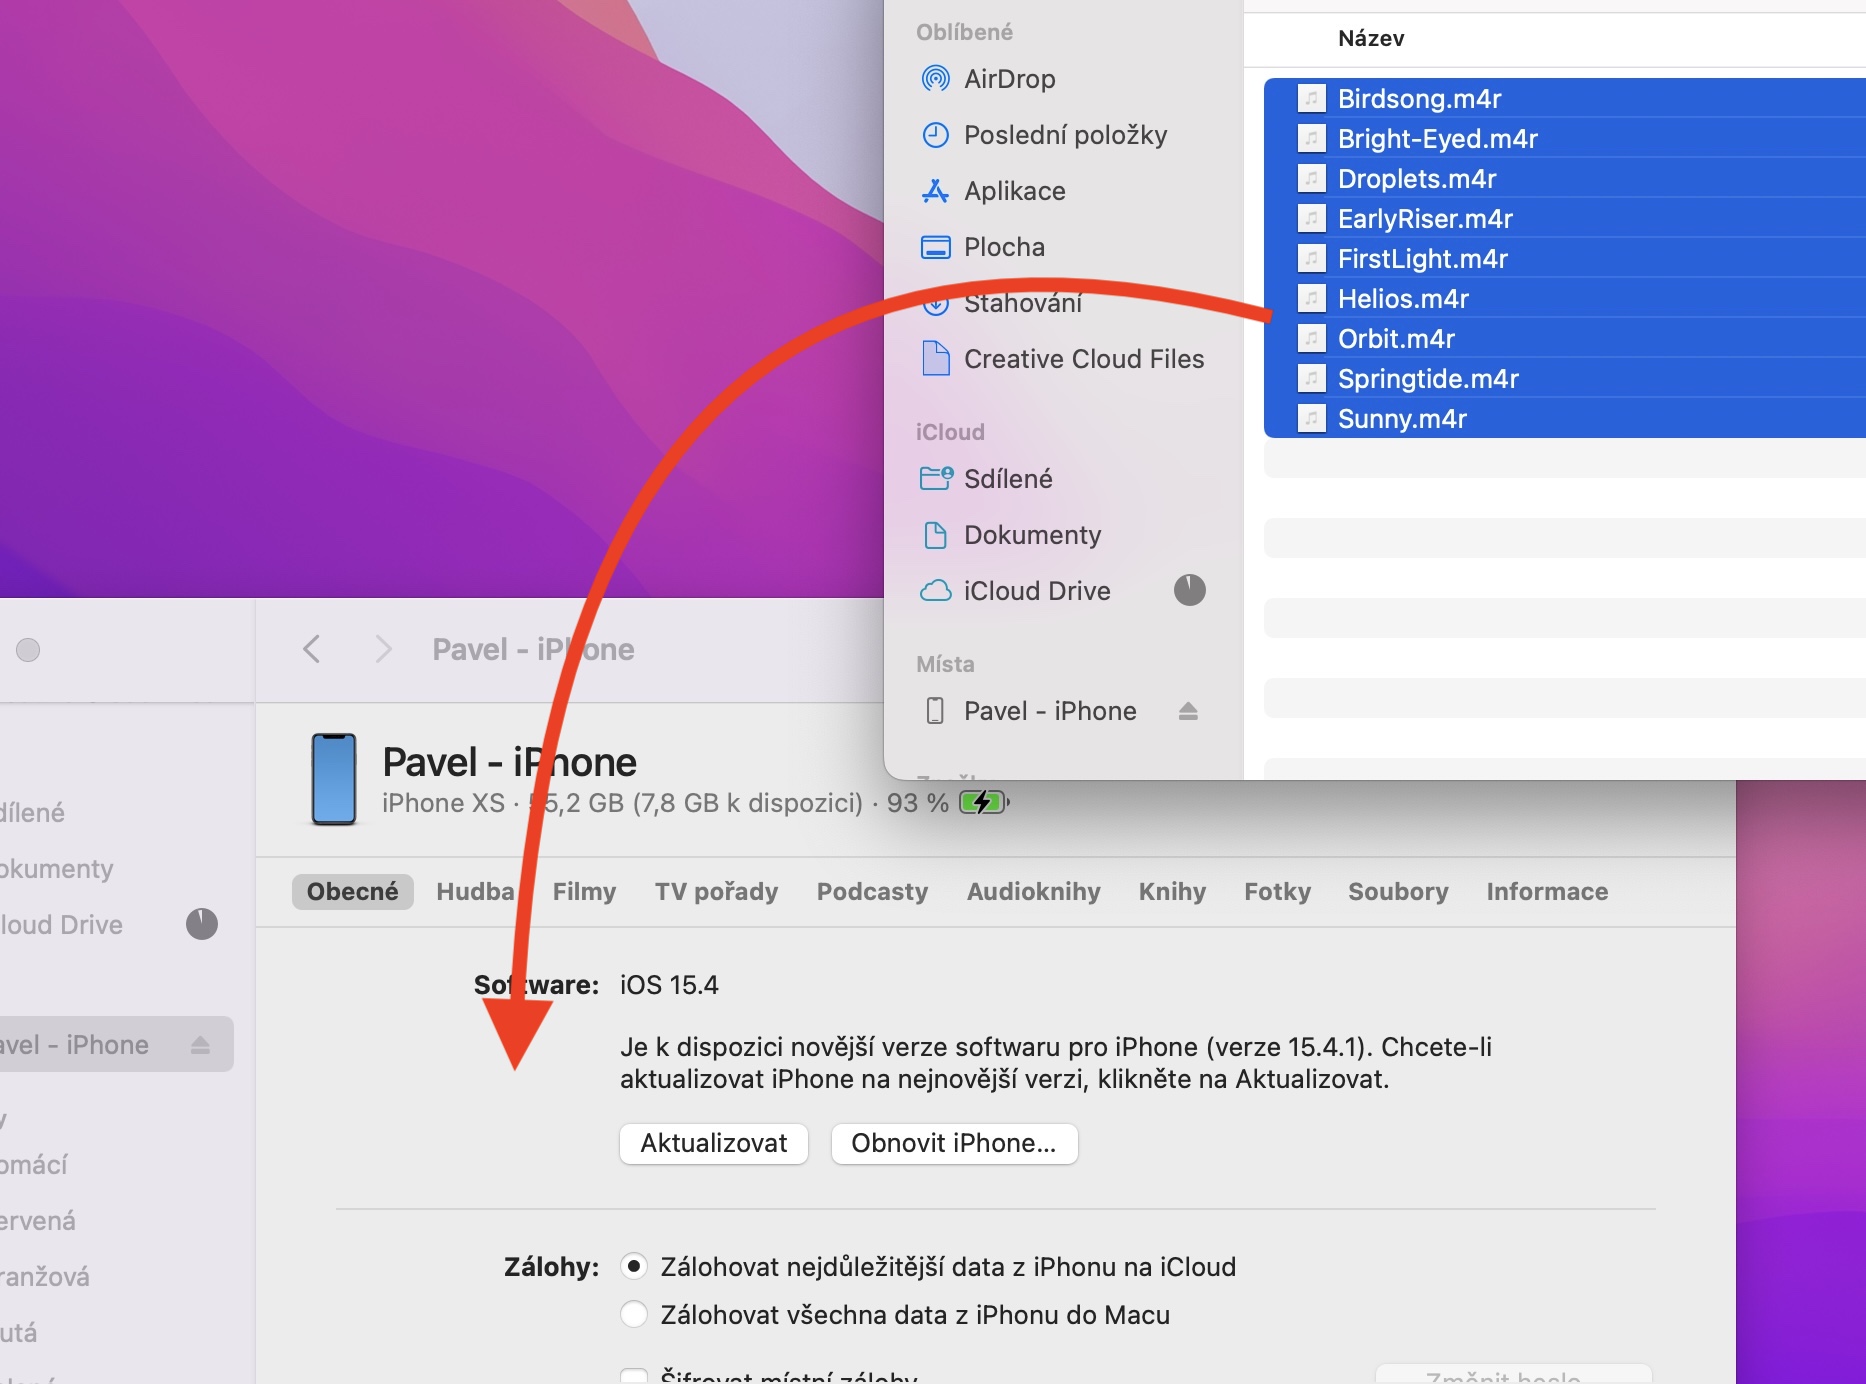This screenshot has width=1866, height=1384.
Task: Go forward with the right chevron
Action: point(383,649)
